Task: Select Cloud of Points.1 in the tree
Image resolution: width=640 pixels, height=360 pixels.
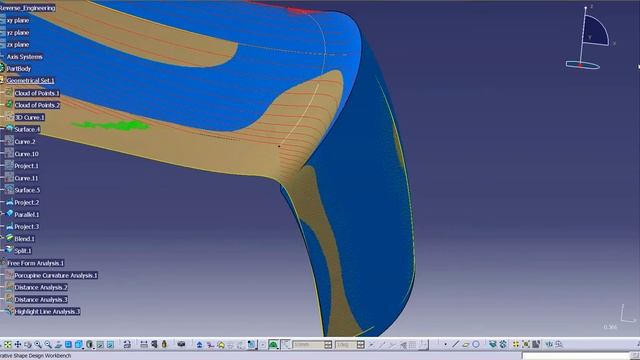Action: click(37, 93)
